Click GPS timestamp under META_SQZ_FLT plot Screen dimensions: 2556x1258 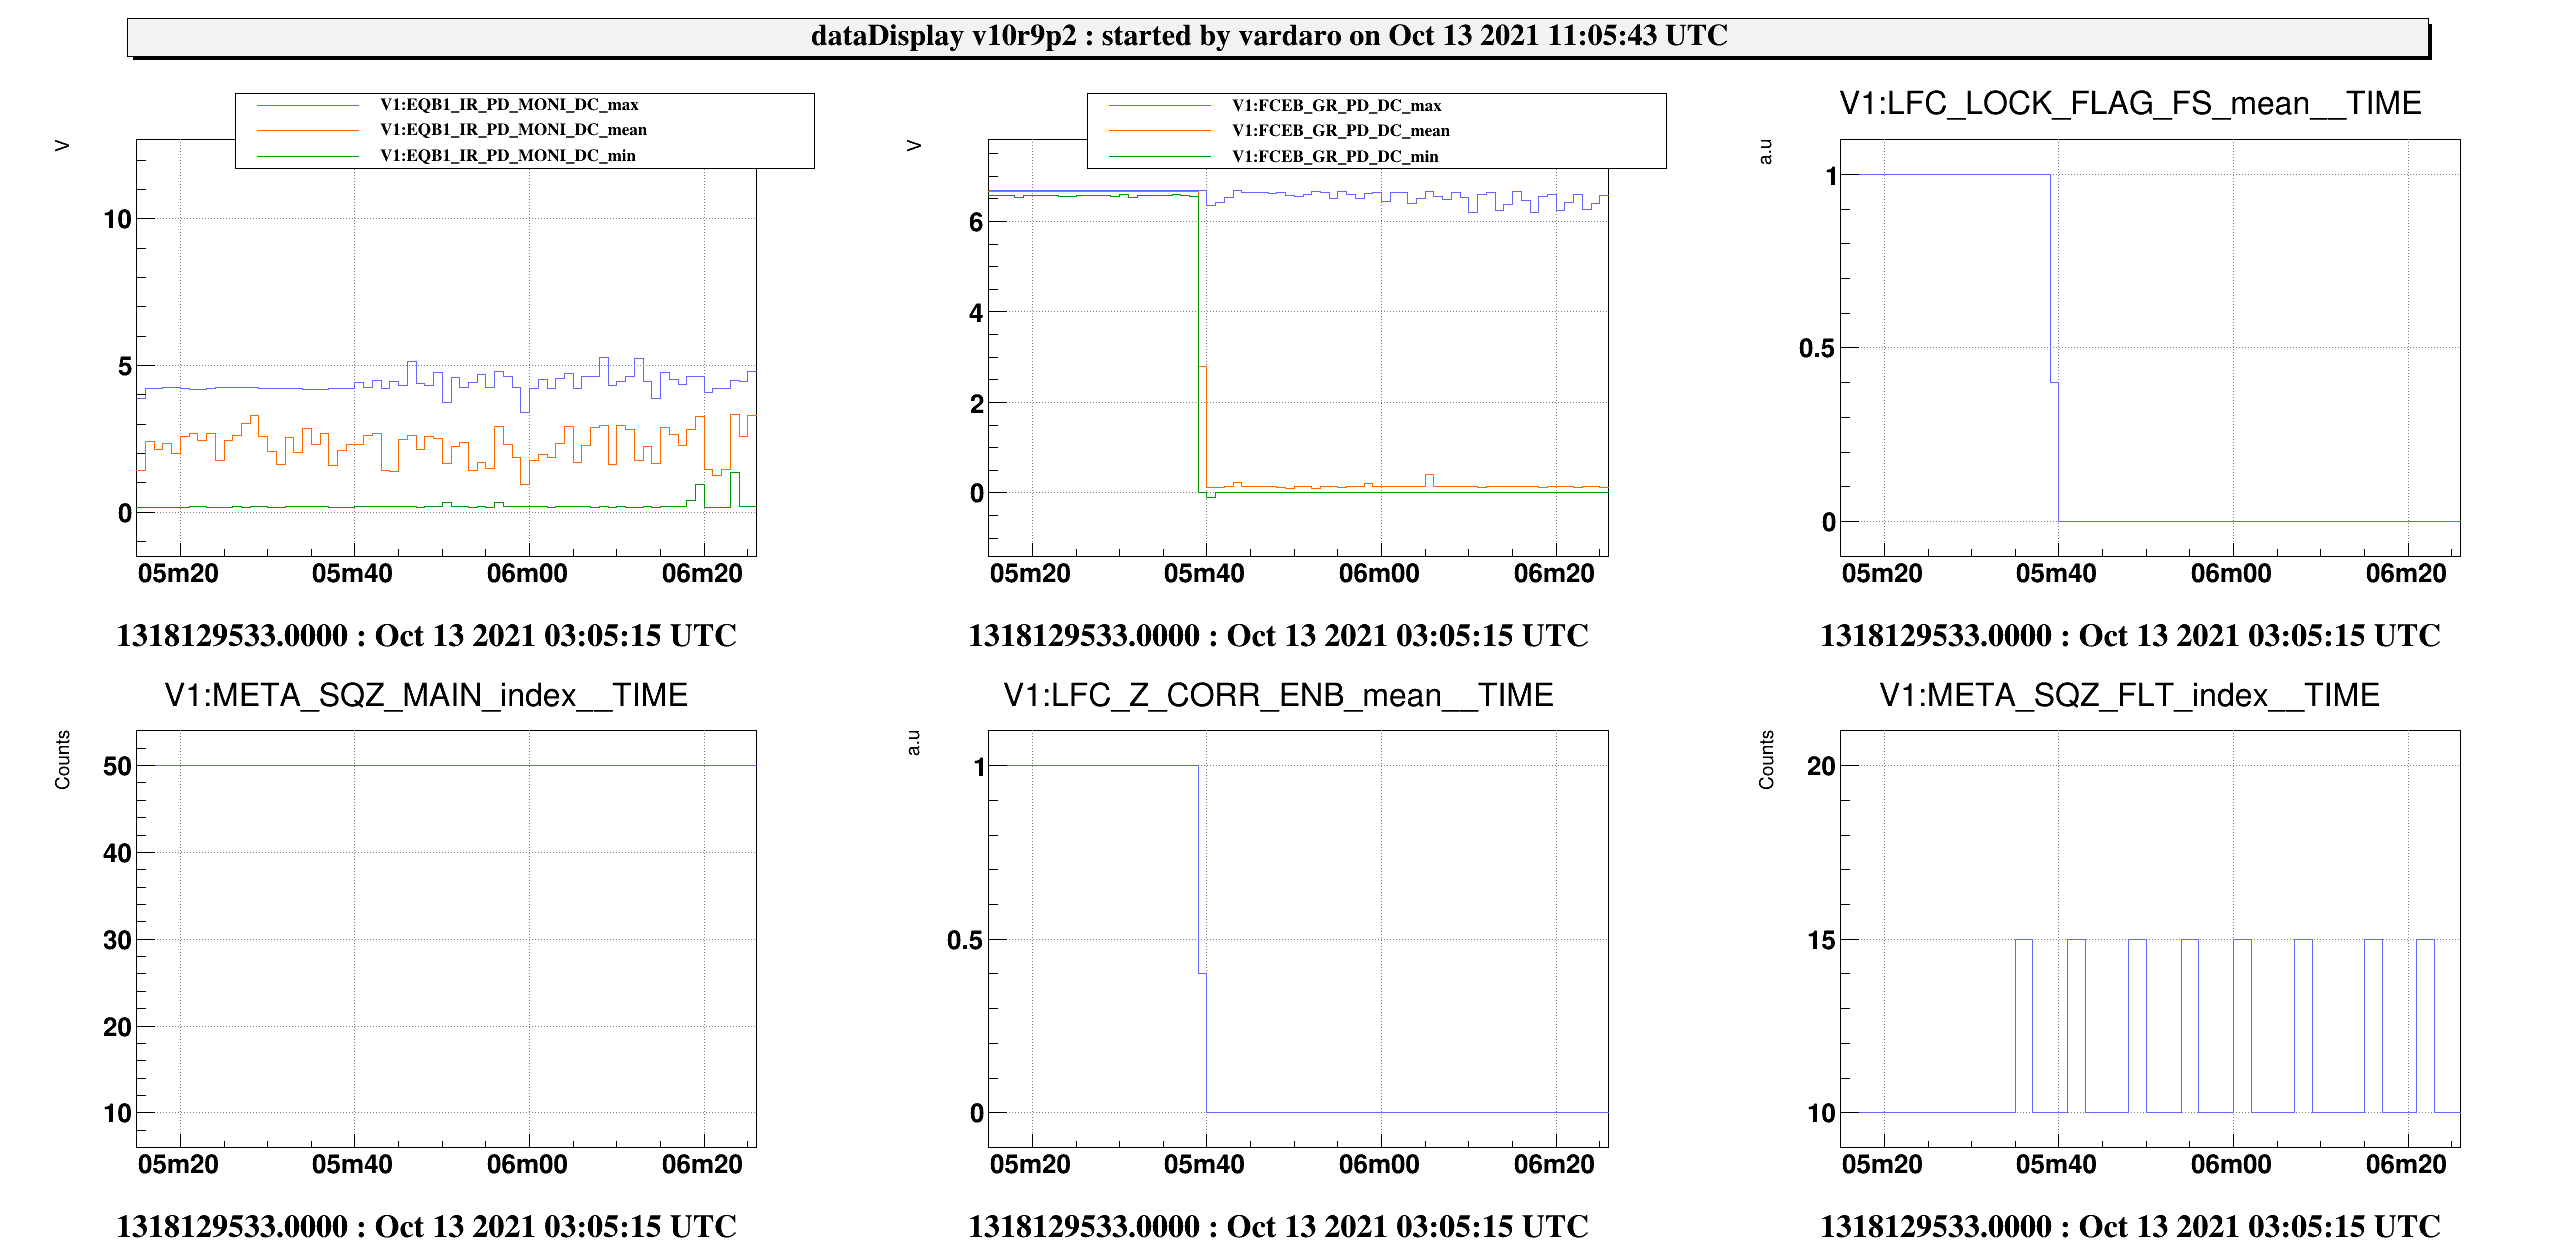2130,1226
